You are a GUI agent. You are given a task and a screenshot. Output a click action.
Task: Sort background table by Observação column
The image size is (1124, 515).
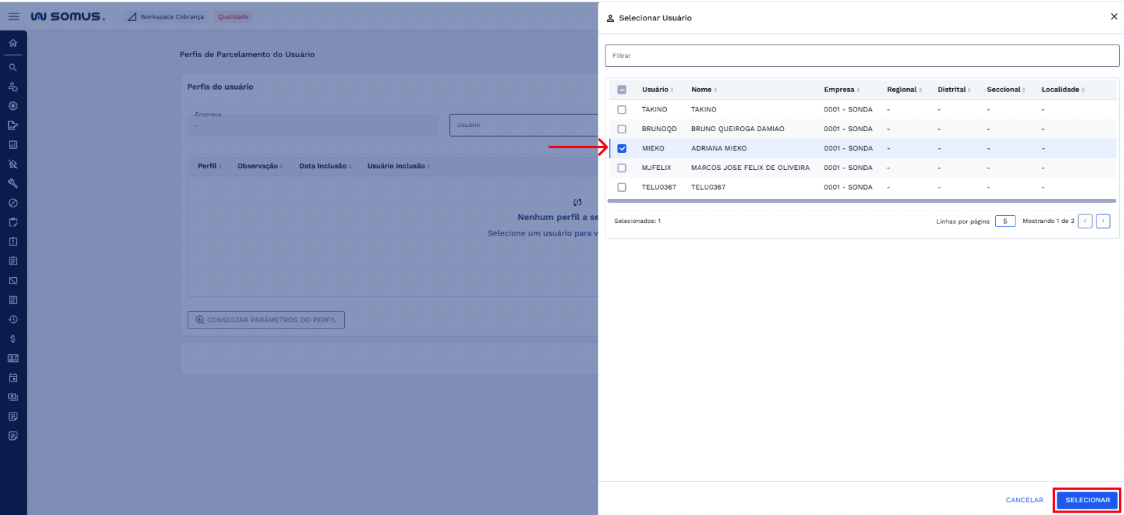259,166
